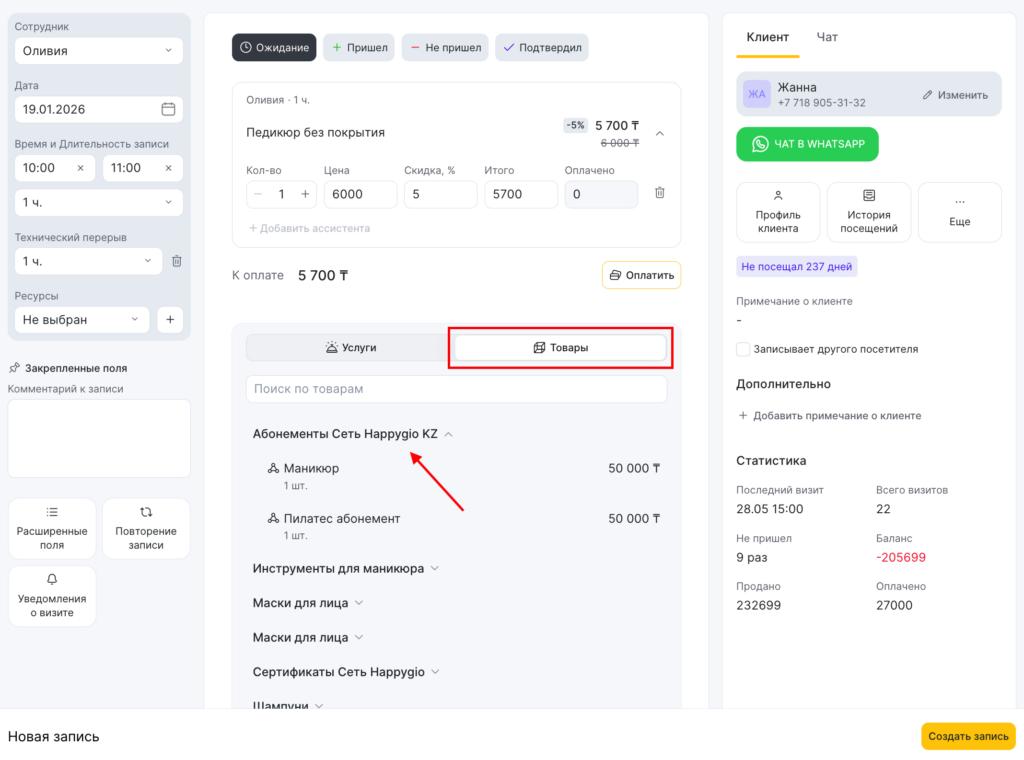Switch to the Услуги tab

click(x=349, y=348)
